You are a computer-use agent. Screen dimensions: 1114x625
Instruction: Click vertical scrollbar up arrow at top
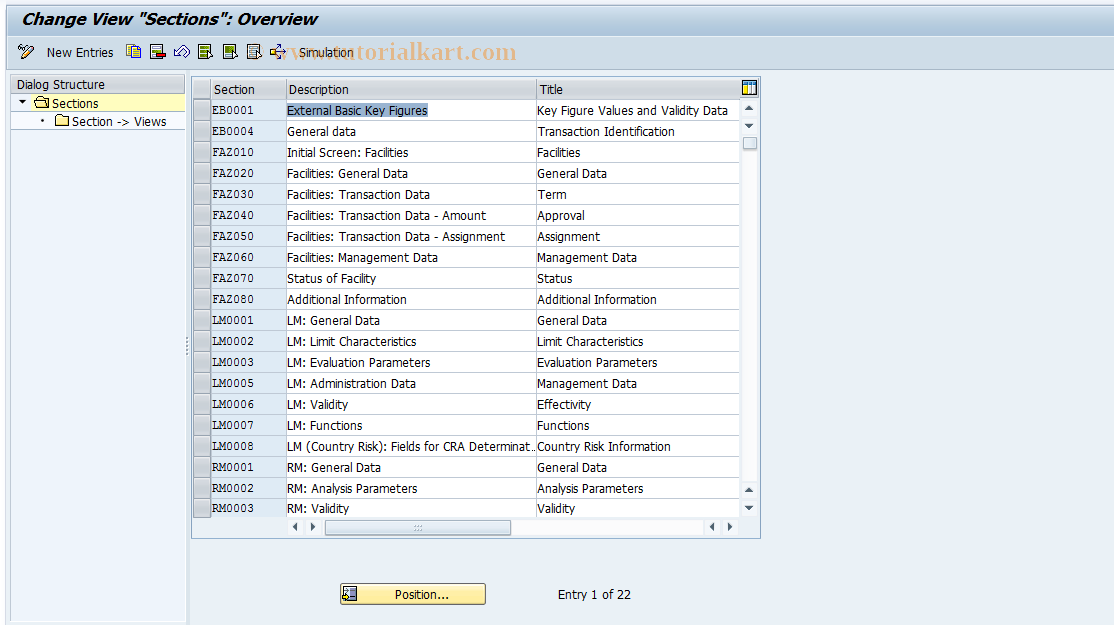coord(749,108)
